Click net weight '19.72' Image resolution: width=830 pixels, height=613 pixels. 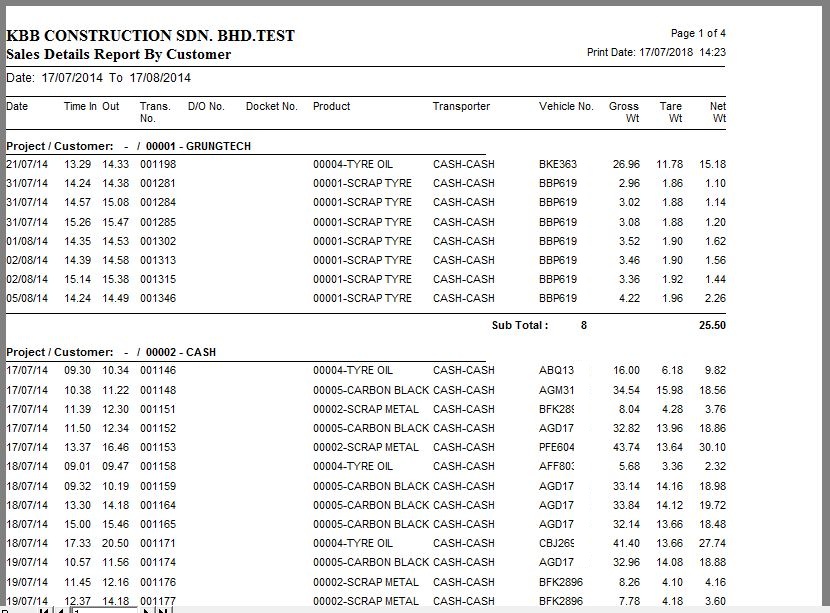(712, 506)
